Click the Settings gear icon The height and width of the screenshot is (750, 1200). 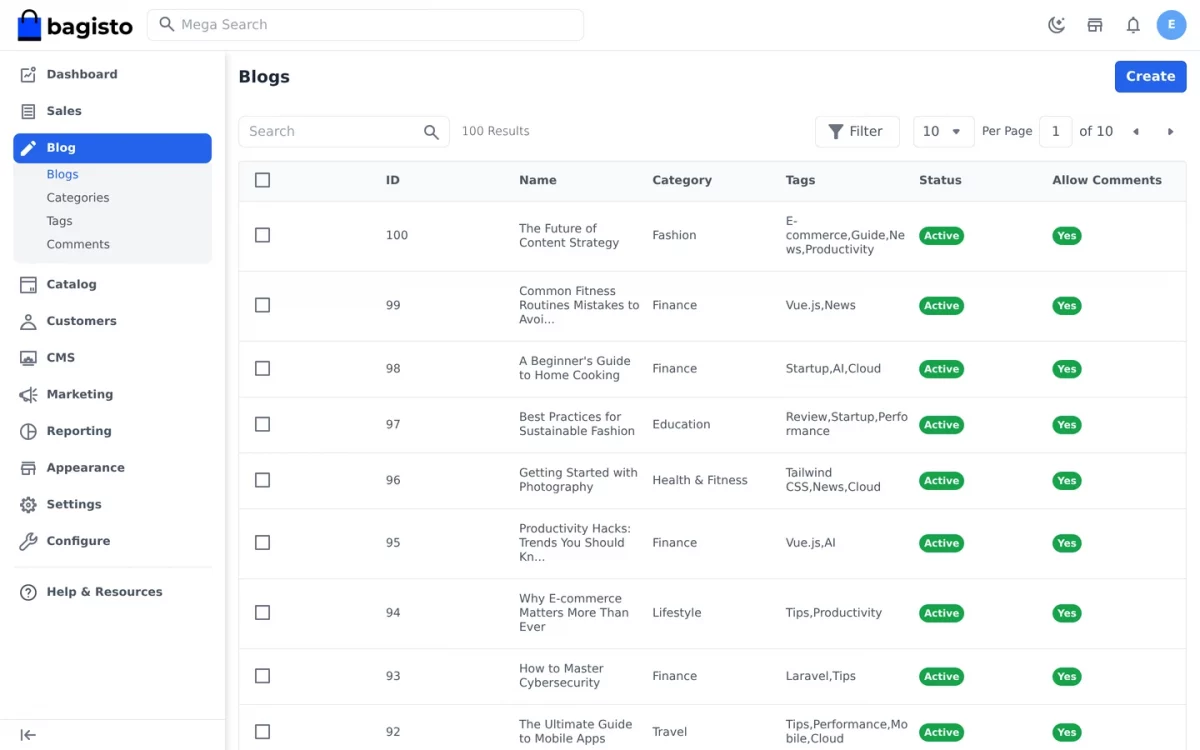point(28,504)
